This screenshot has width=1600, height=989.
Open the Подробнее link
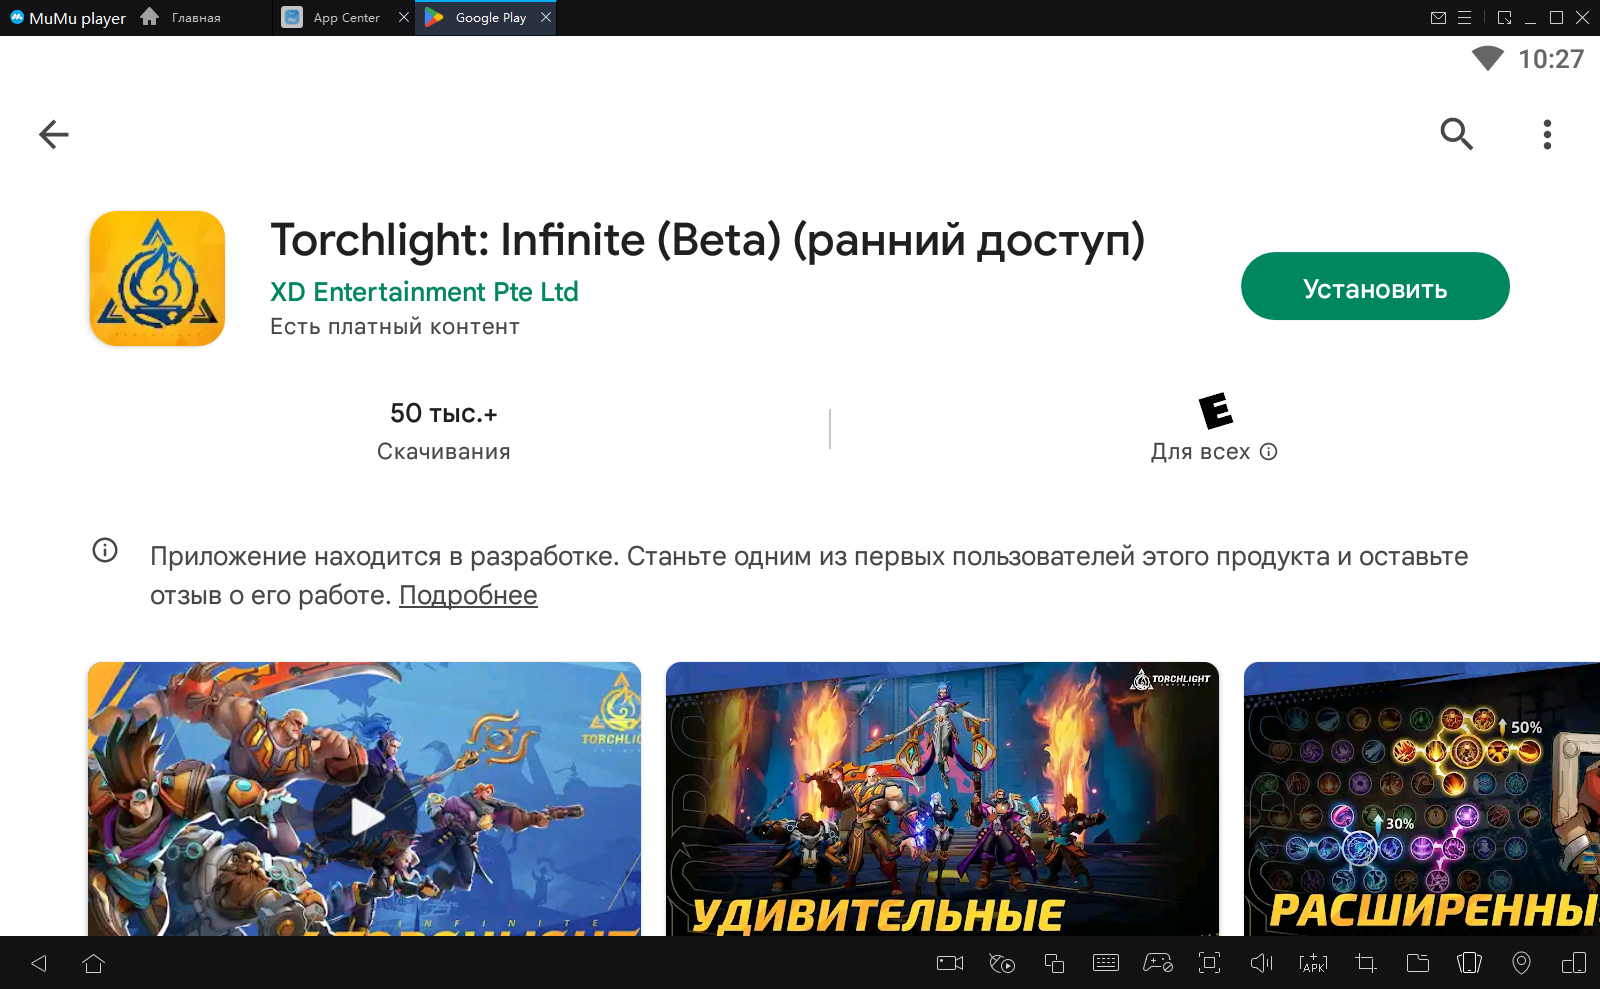(x=468, y=595)
